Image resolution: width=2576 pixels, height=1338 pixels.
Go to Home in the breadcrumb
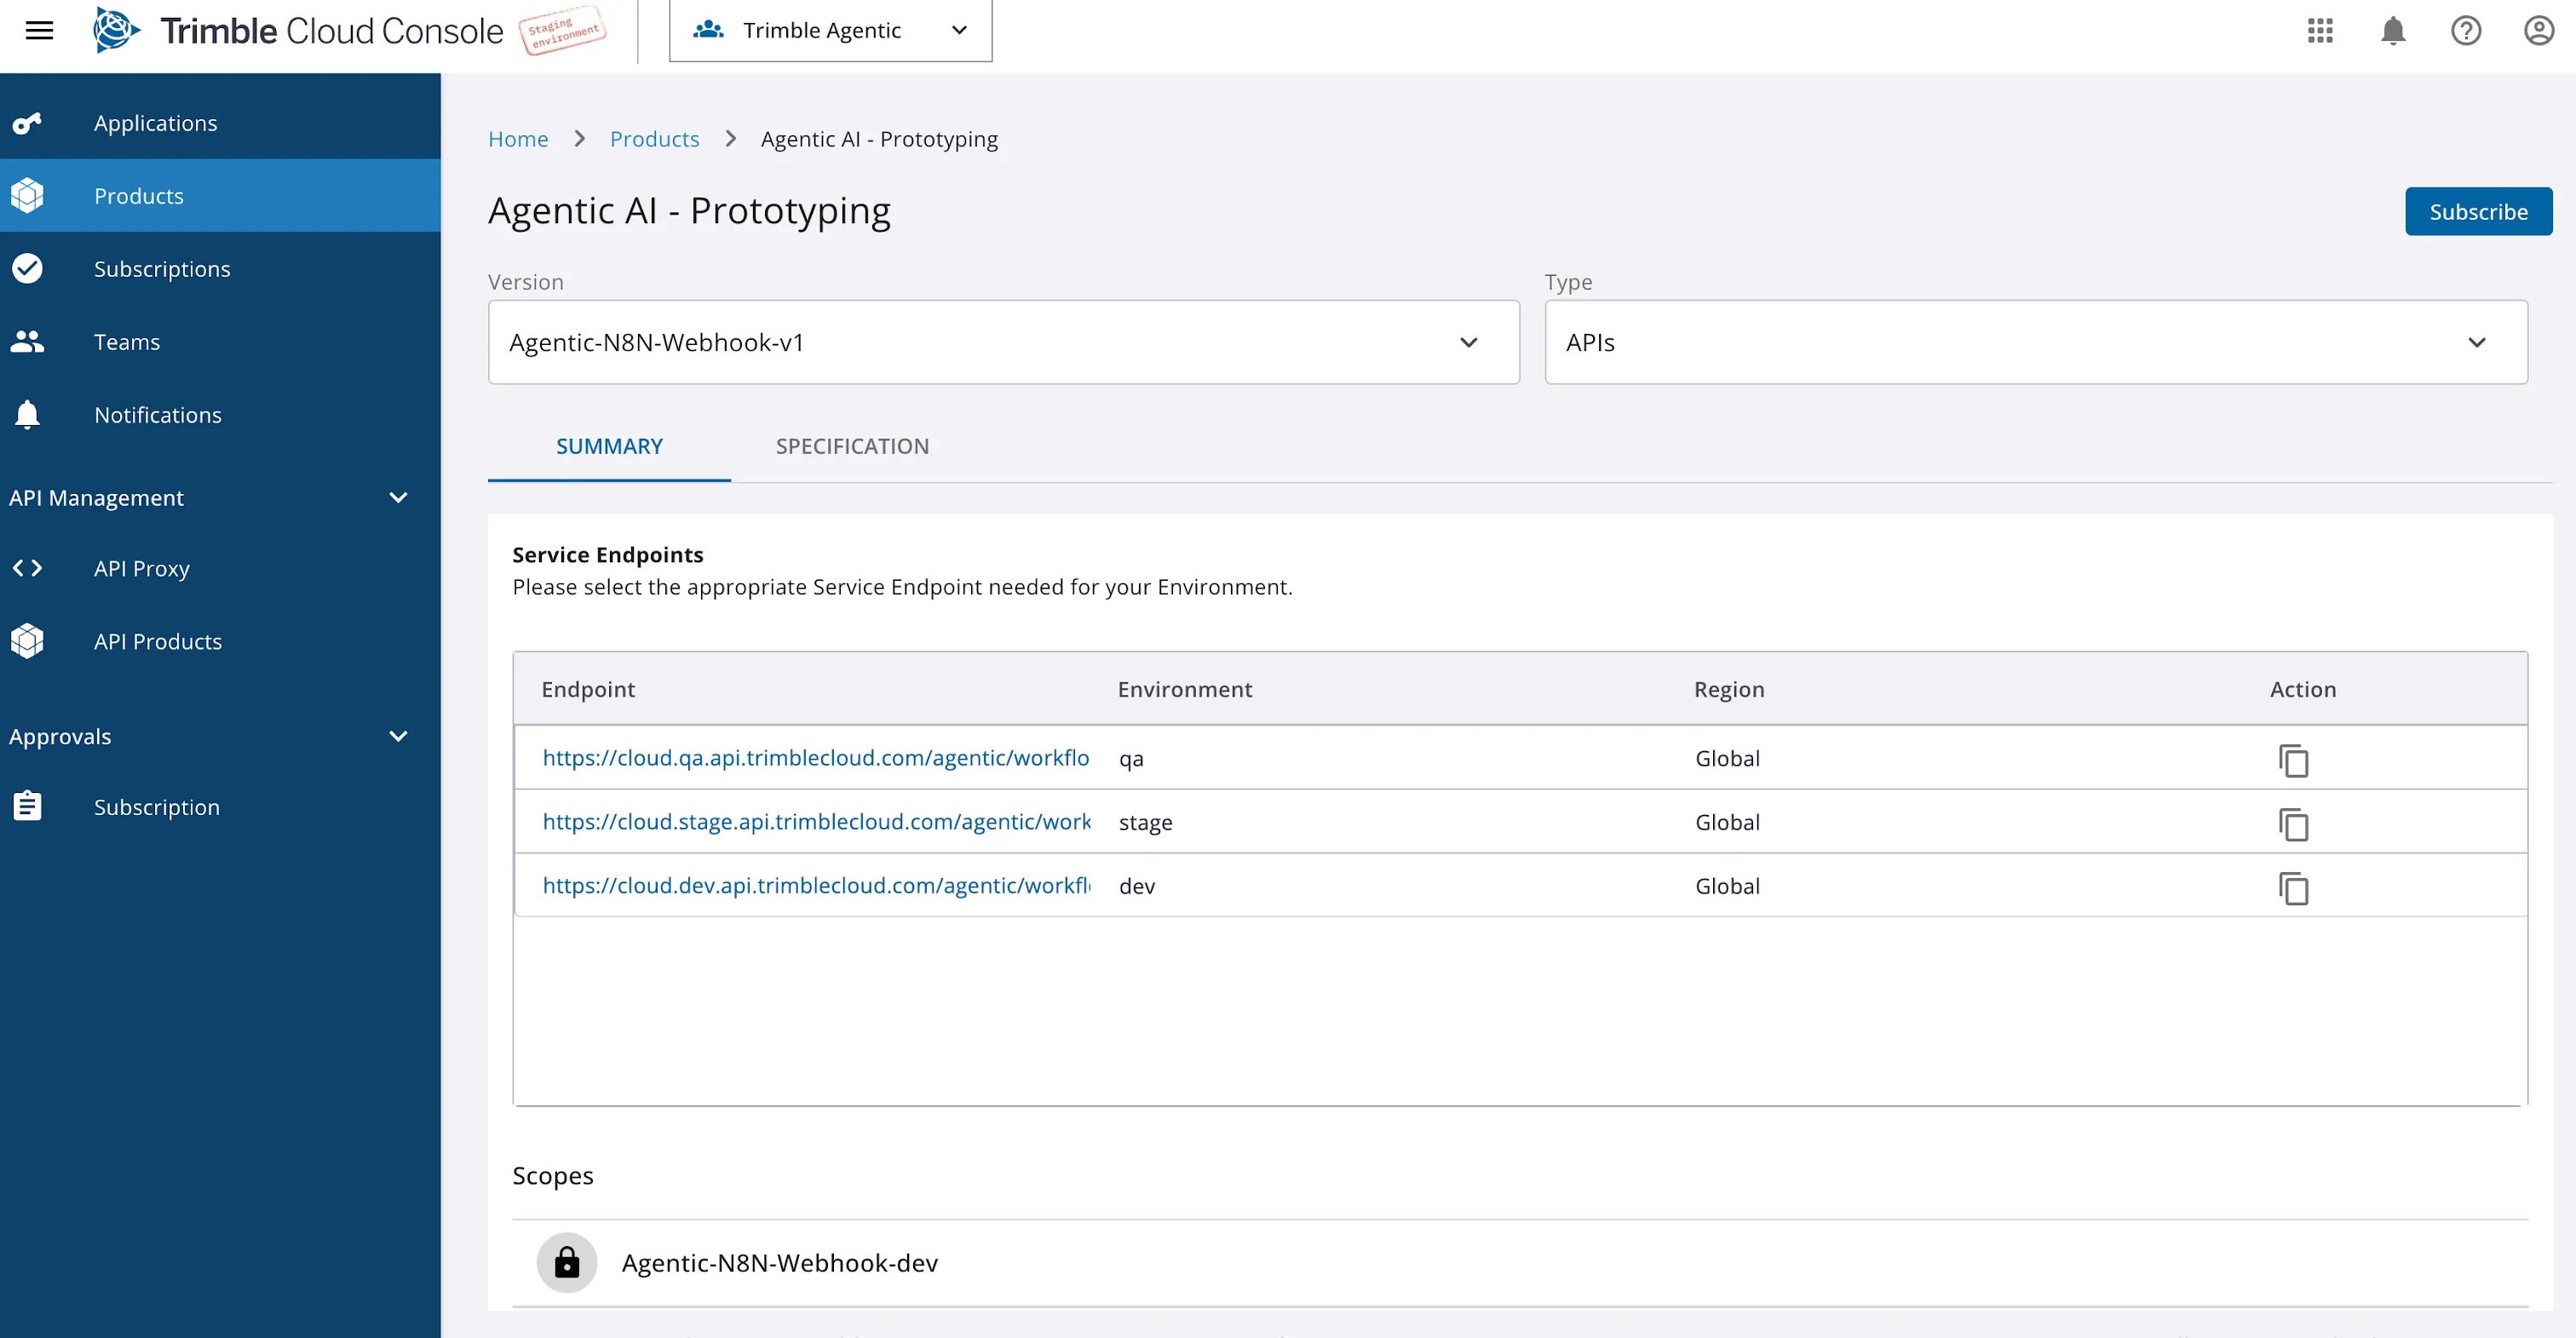click(x=518, y=139)
